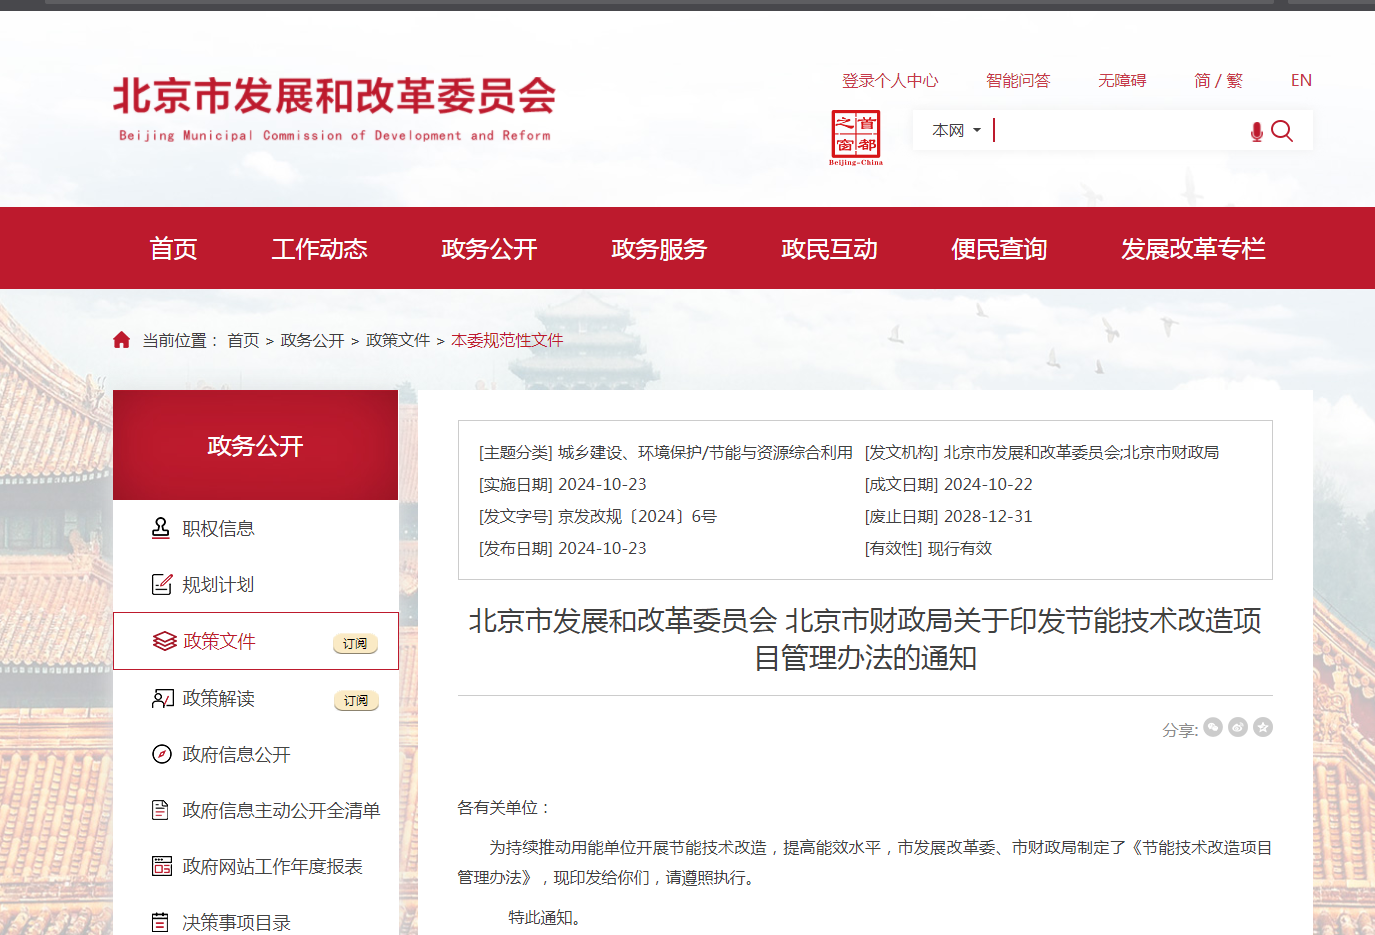Open 发展改革专栏 in the navigation bar

tap(1193, 248)
